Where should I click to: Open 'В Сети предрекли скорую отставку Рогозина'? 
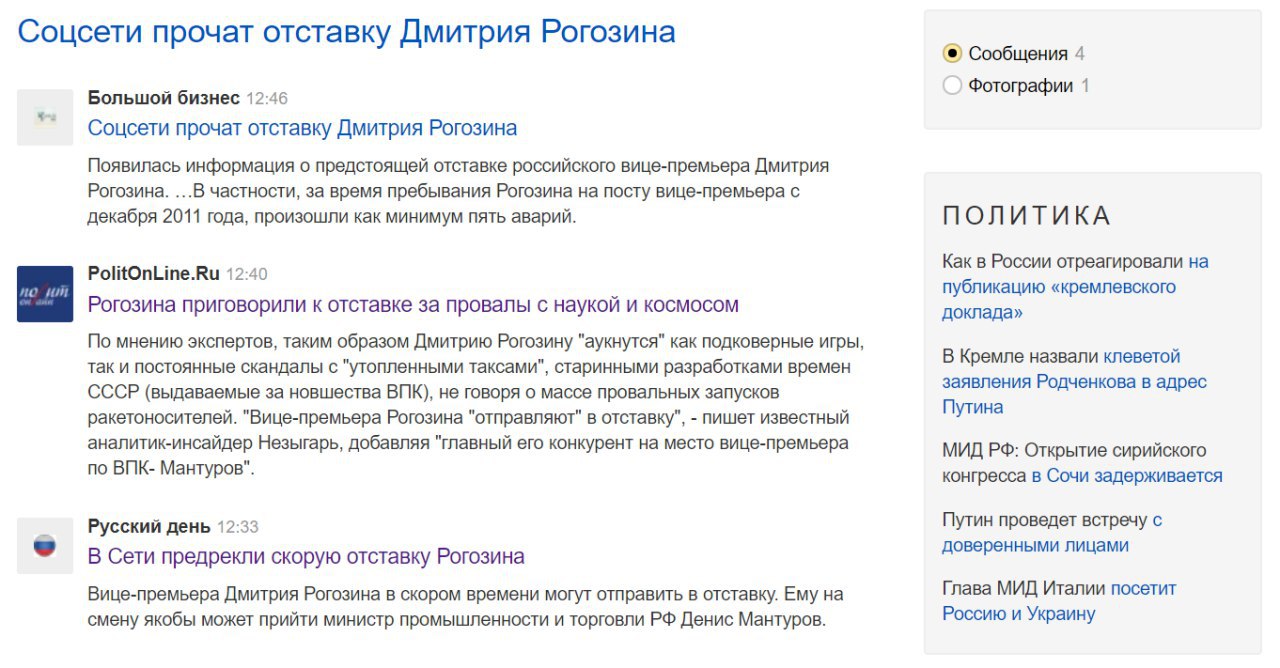coord(306,556)
